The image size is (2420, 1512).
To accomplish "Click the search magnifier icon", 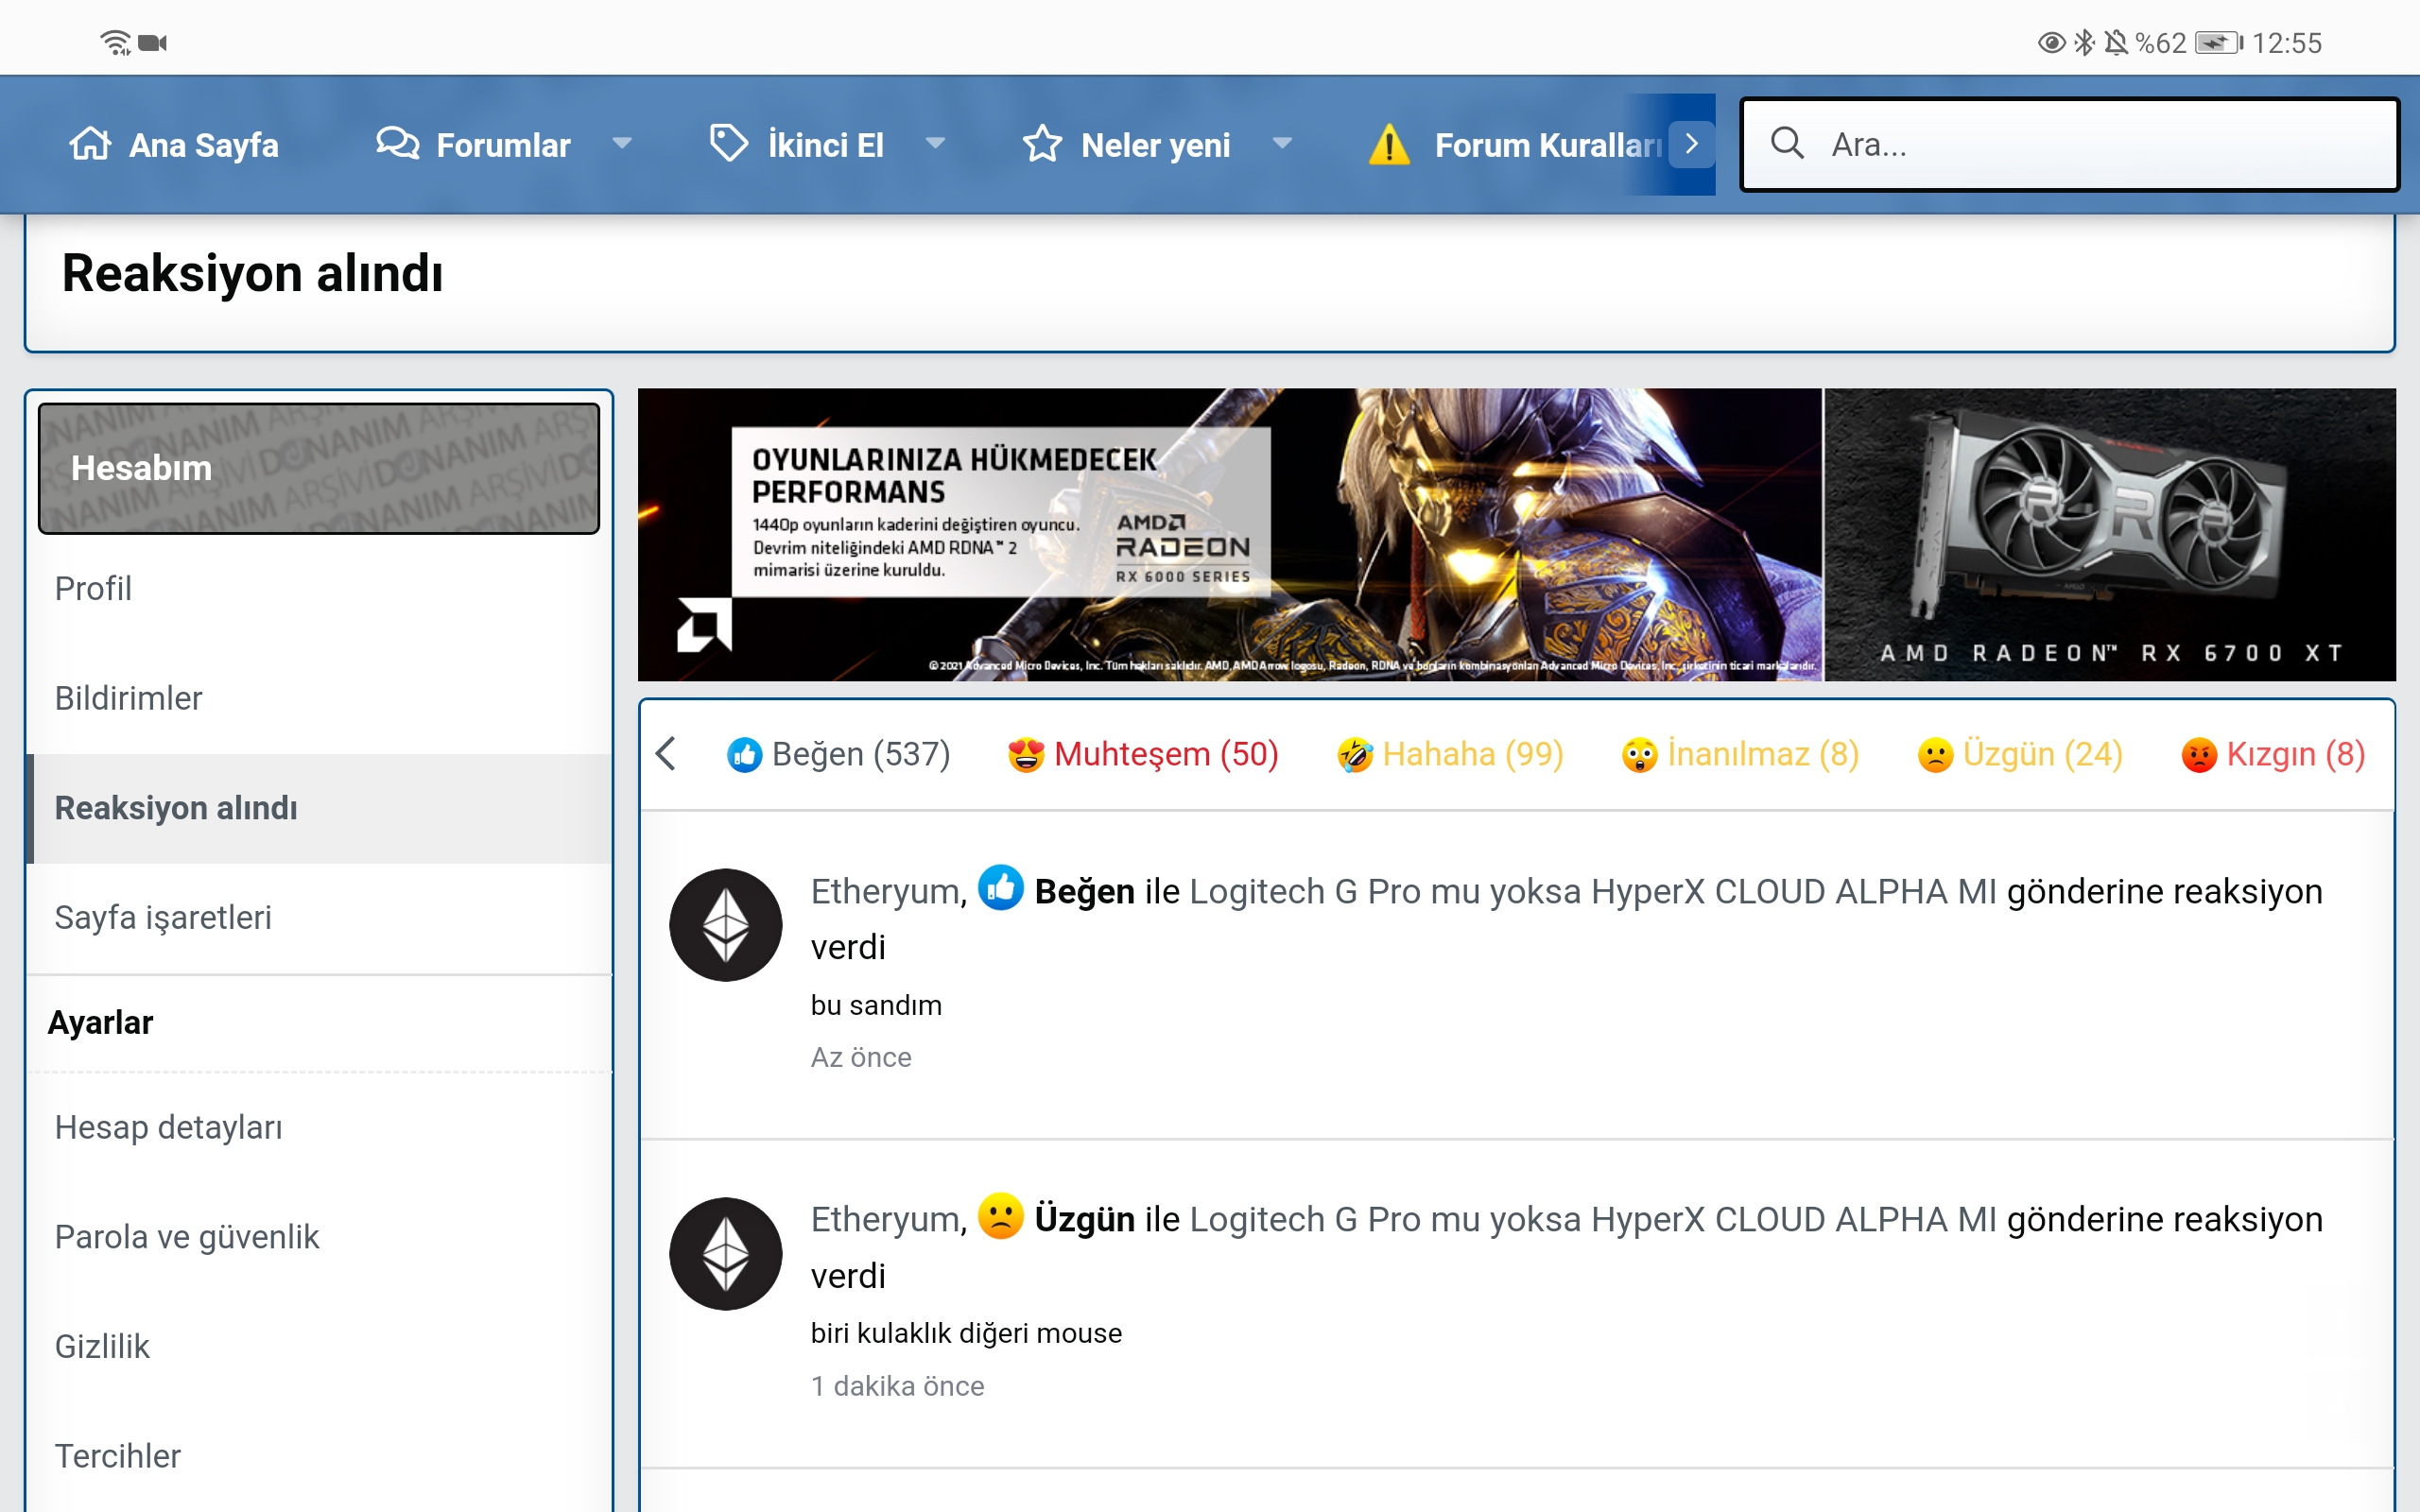I will [x=1787, y=143].
